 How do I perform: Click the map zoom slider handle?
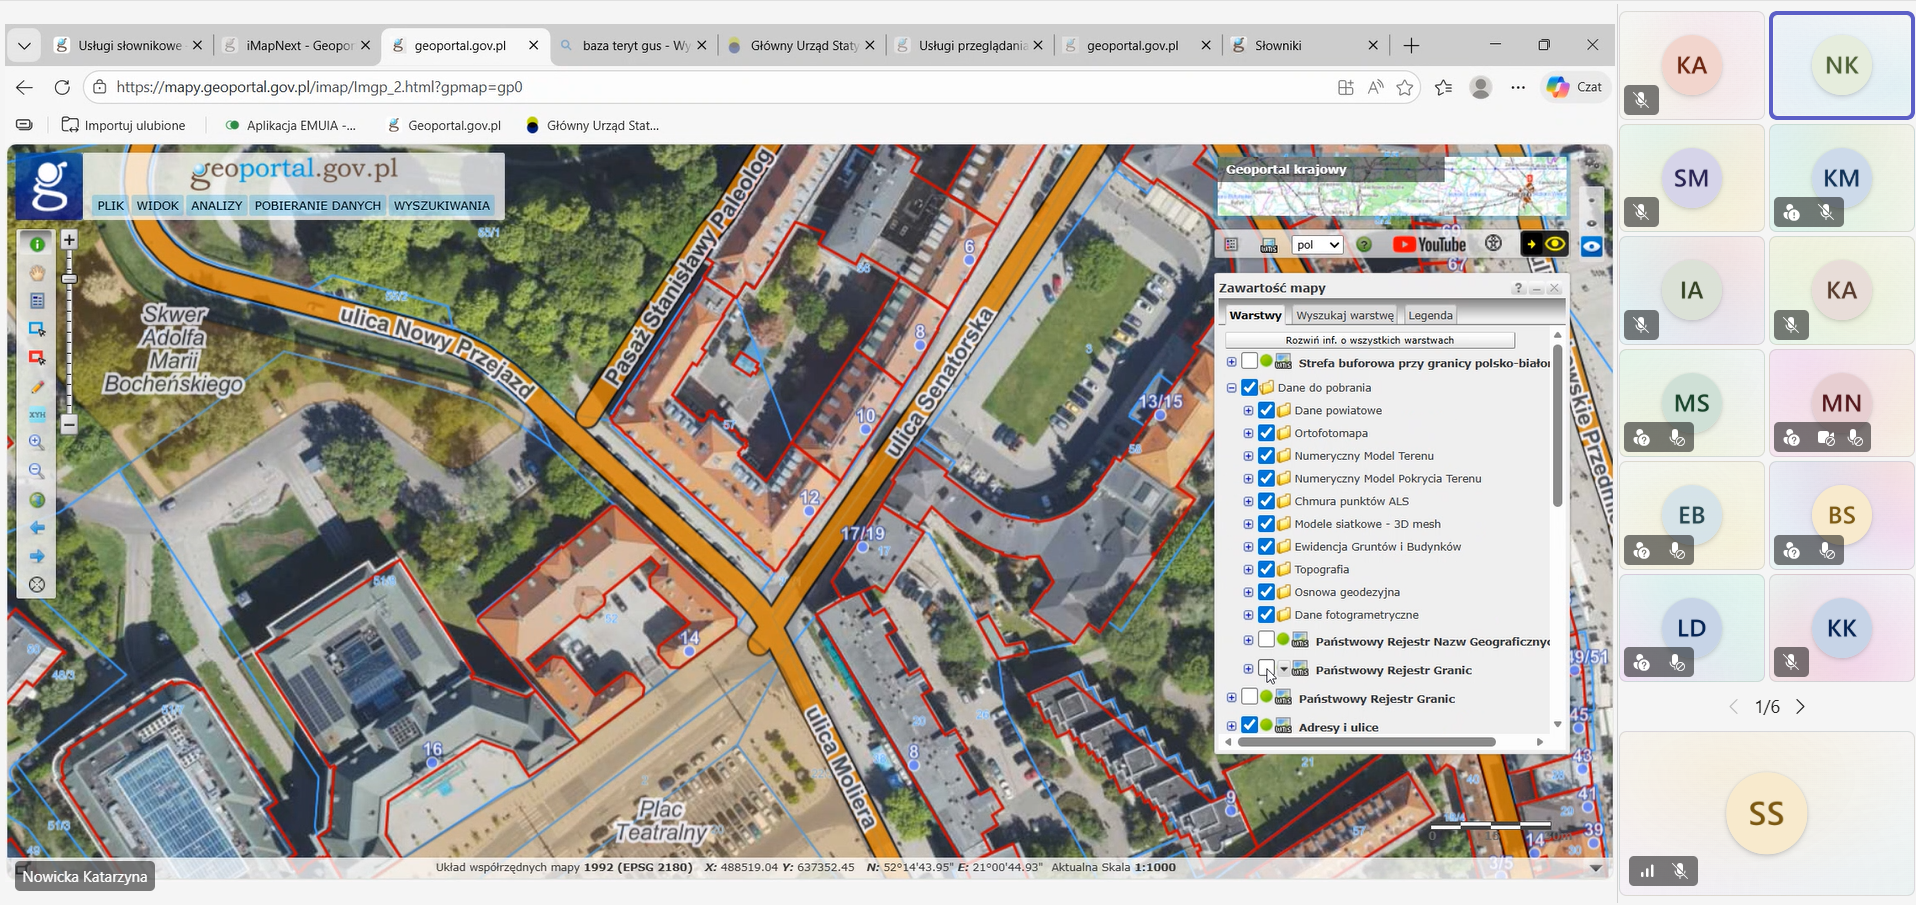click(69, 278)
